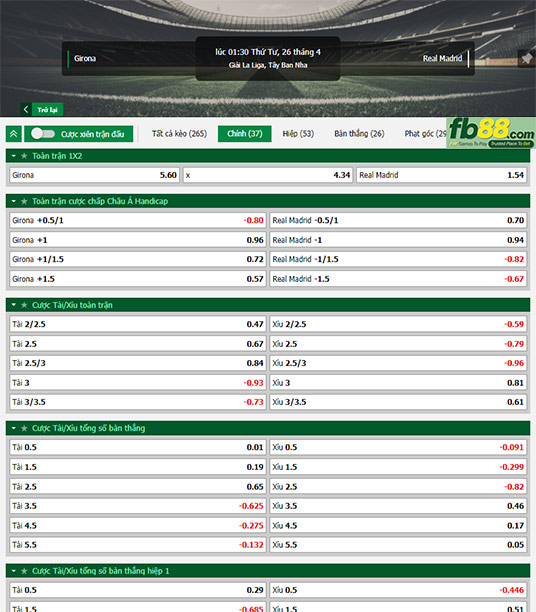Select Real Madrid -1.5 at -0.67
Viewport: 536px width, 612px height.
point(398,279)
